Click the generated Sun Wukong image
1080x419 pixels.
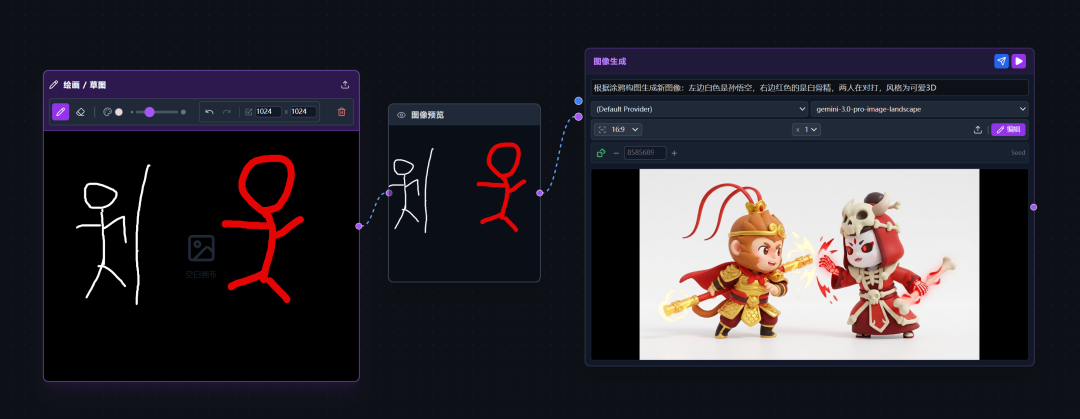(x=809, y=264)
